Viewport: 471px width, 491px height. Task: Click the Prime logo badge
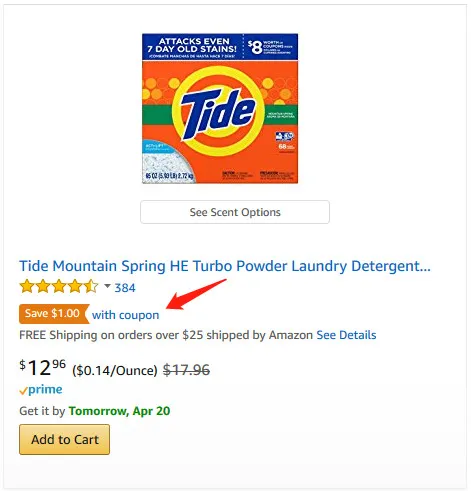coord(41,390)
